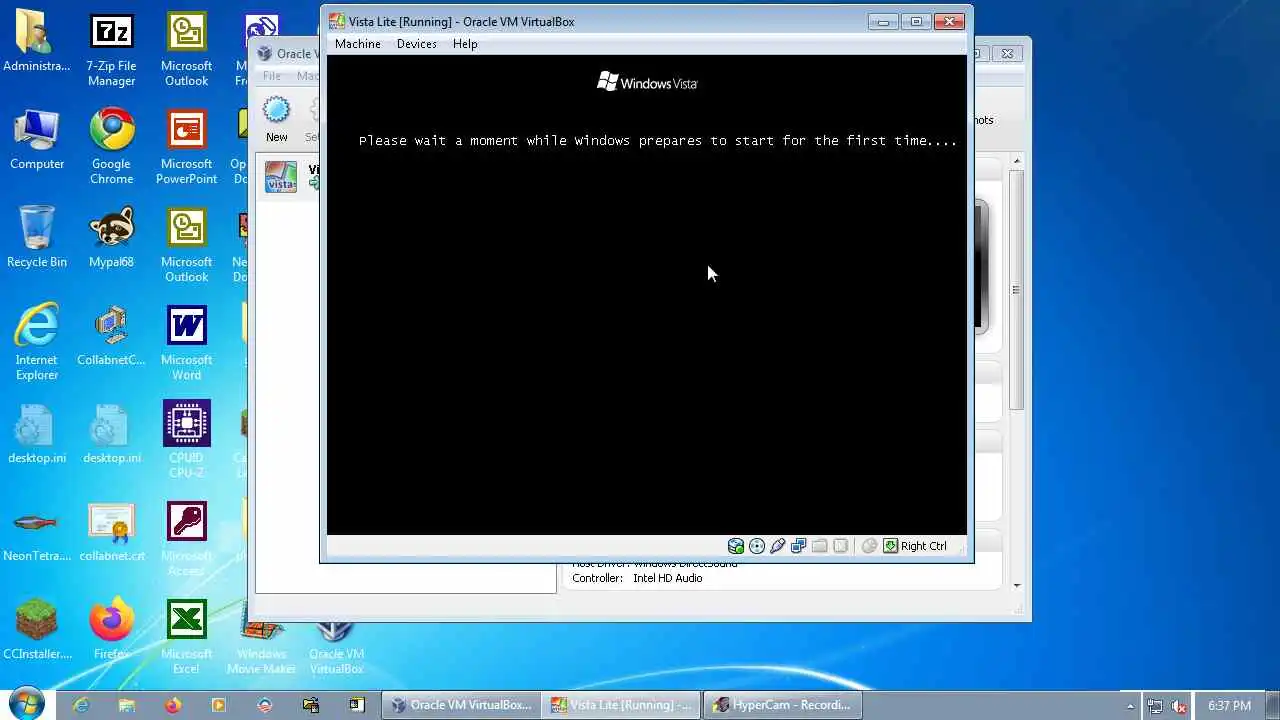
Task: Open 7-Zip File Manager desktop icon
Action: [x=111, y=50]
